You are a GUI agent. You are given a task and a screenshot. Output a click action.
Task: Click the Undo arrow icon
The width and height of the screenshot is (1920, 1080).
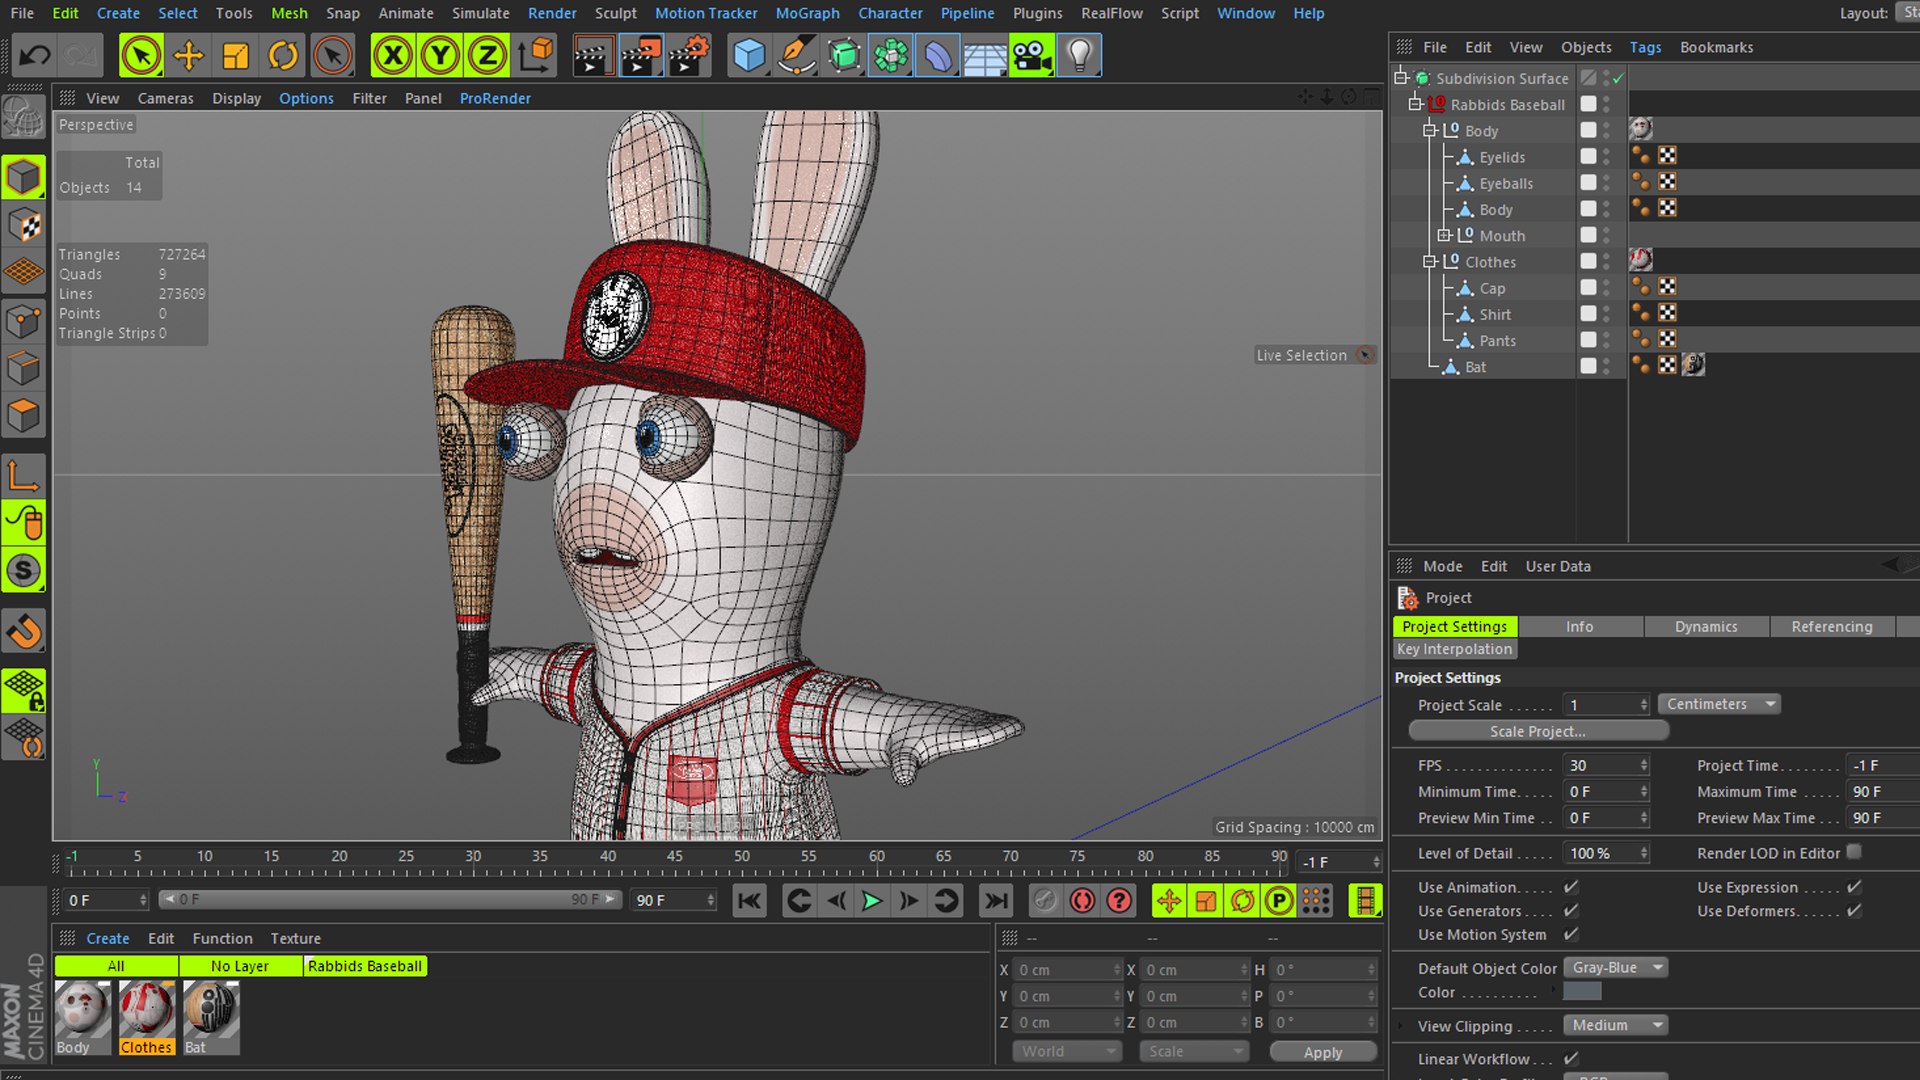pos(35,55)
